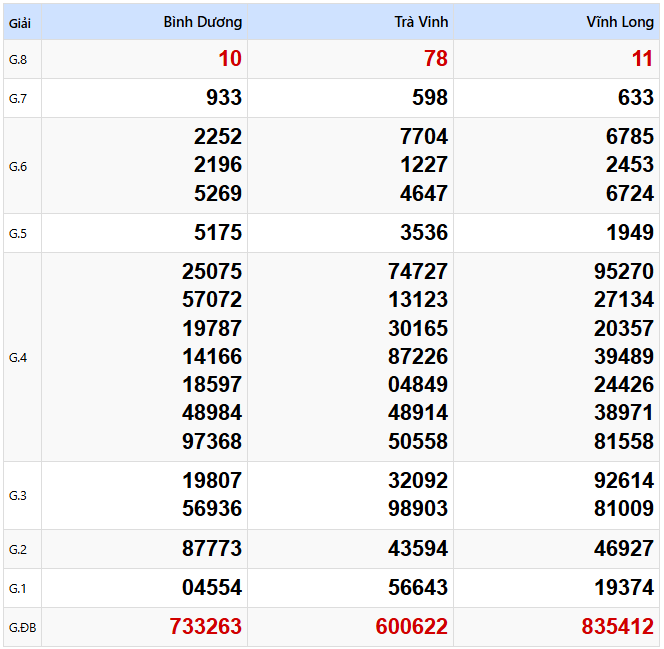The image size is (664, 649).
Task: Click G.4 number 25075
Action: 212,272
